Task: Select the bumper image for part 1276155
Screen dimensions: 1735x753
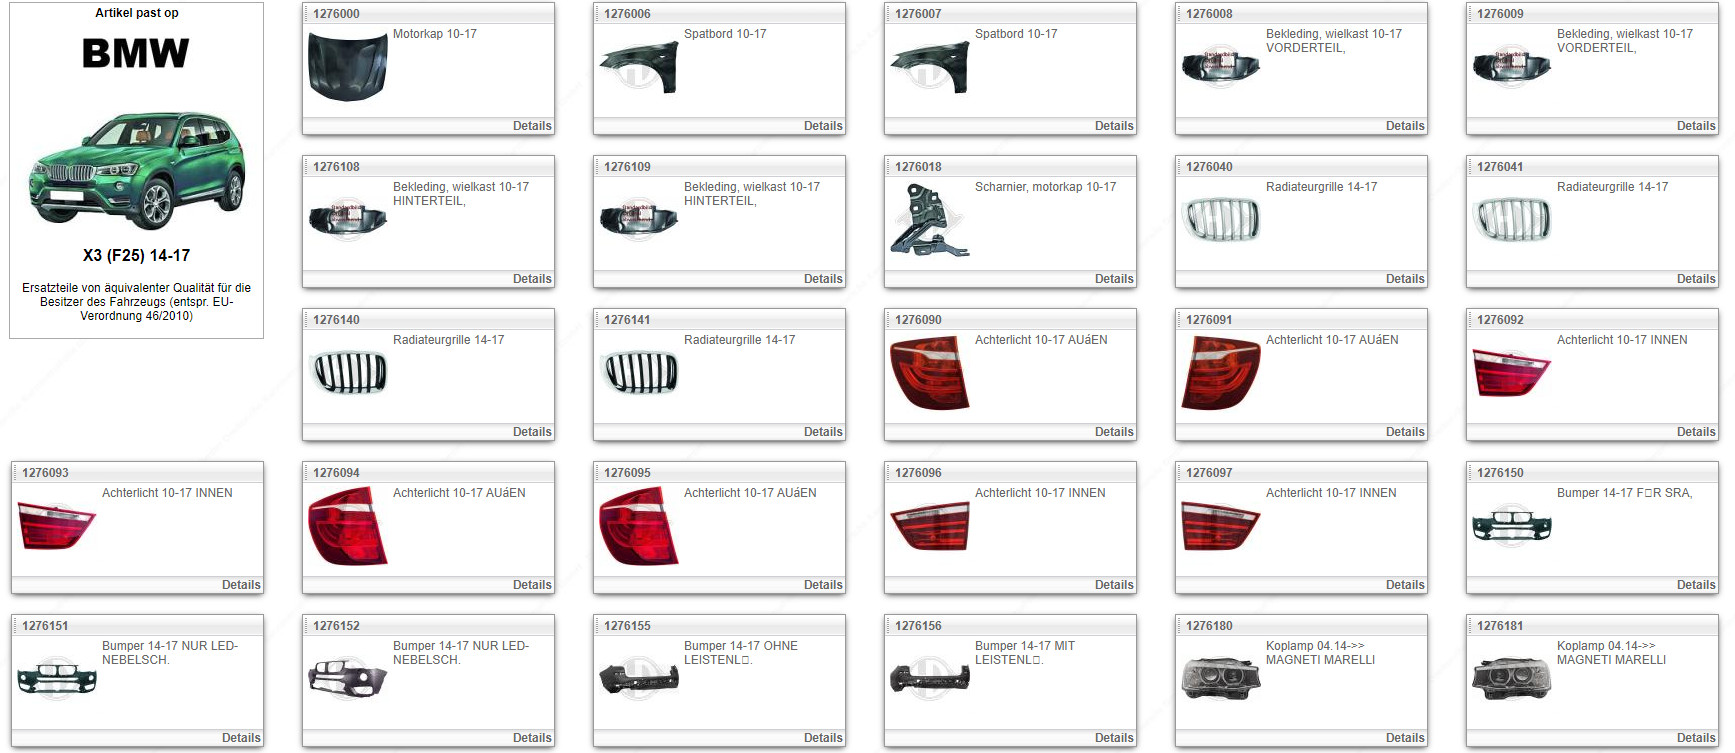Action: (638, 679)
